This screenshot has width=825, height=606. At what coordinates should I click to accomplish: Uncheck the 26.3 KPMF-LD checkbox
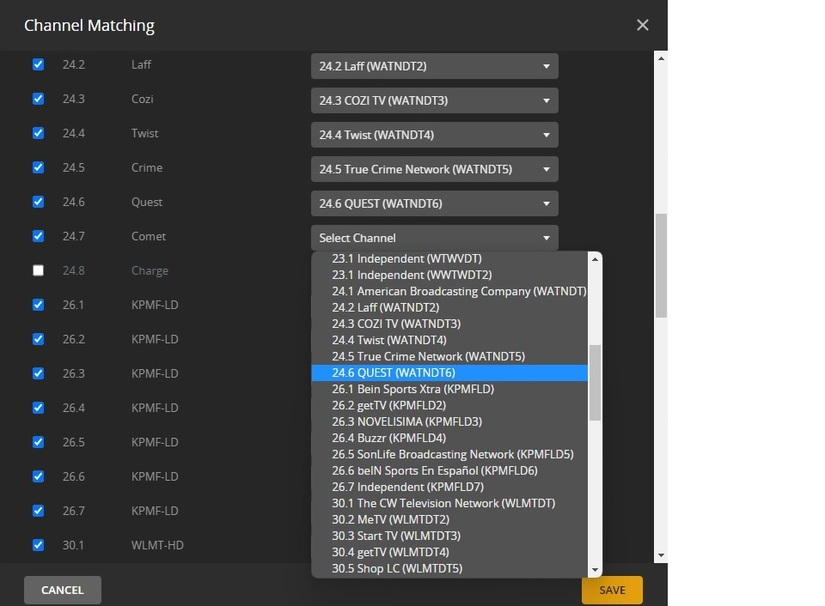click(x=38, y=373)
